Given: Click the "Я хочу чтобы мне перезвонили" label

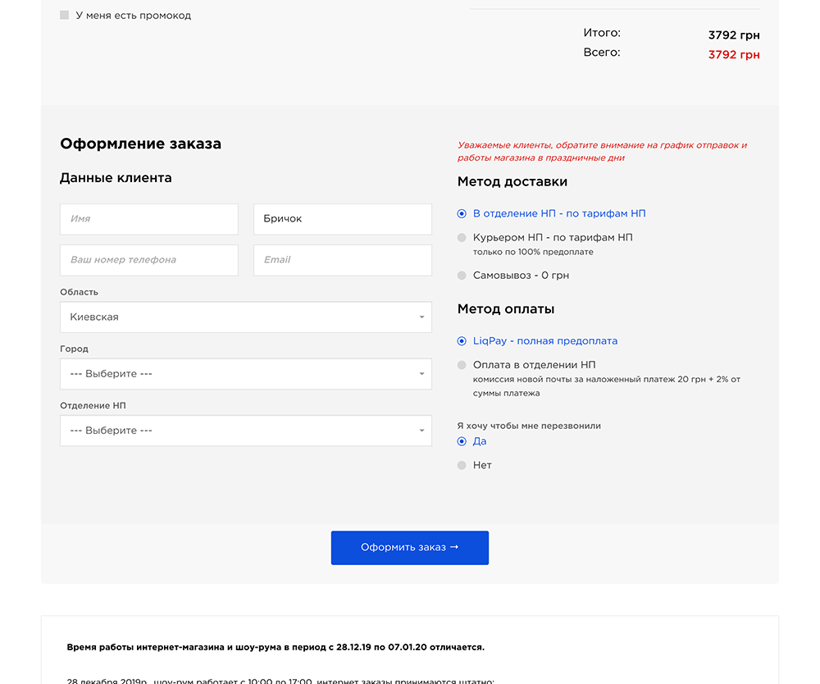Looking at the screenshot, I should pos(529,426).
